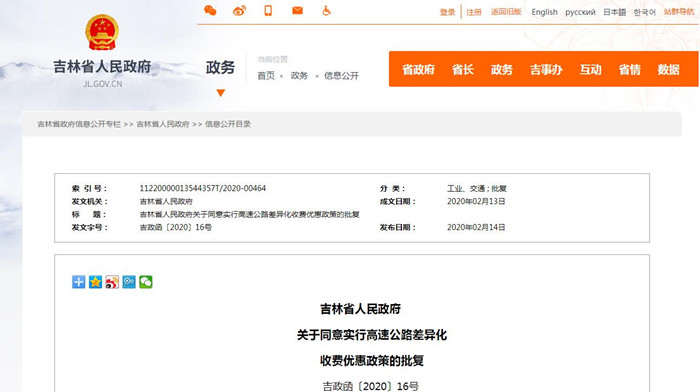
Task: Click the 返回旧版 link
Action: 506,12
